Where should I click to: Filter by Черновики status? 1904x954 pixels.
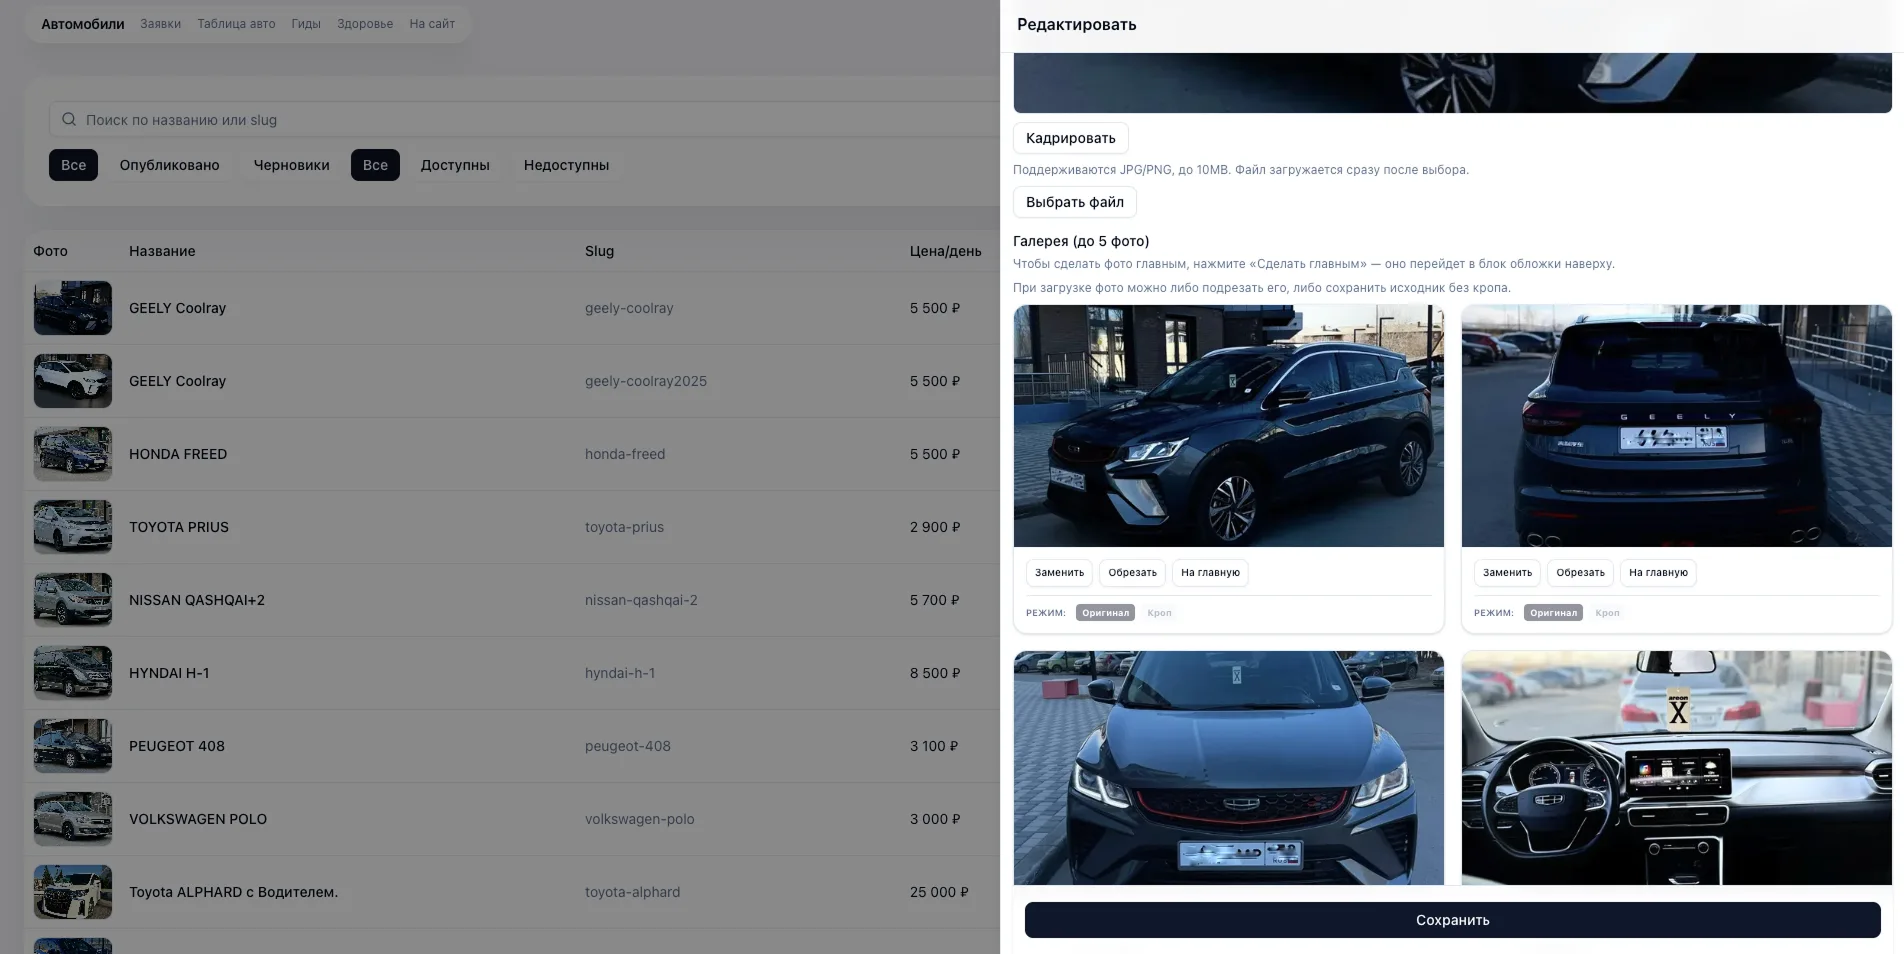coord(291,165)
